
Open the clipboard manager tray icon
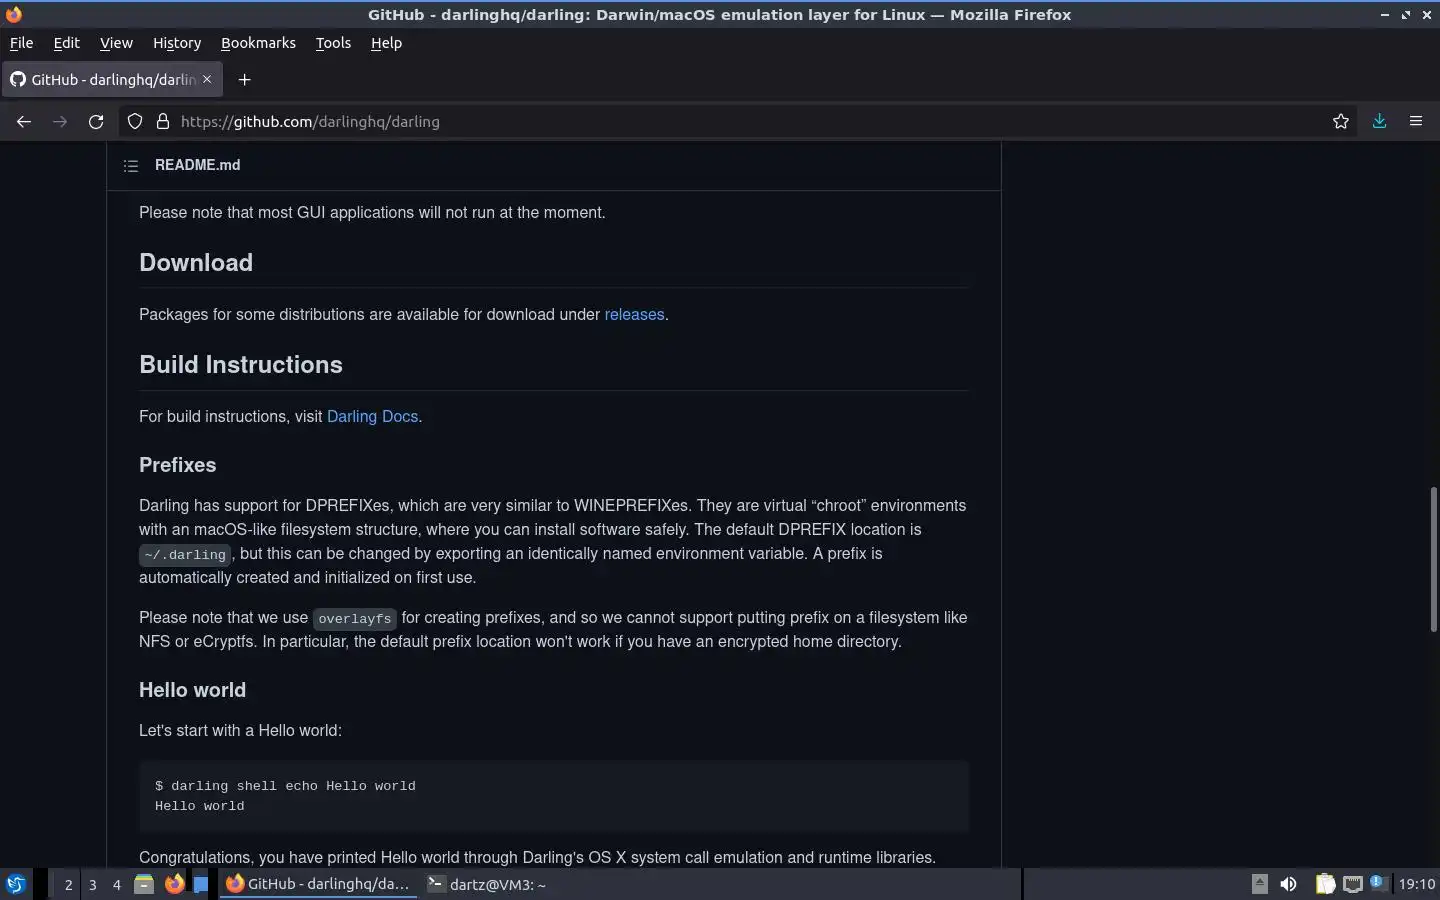coord(1325,884)
